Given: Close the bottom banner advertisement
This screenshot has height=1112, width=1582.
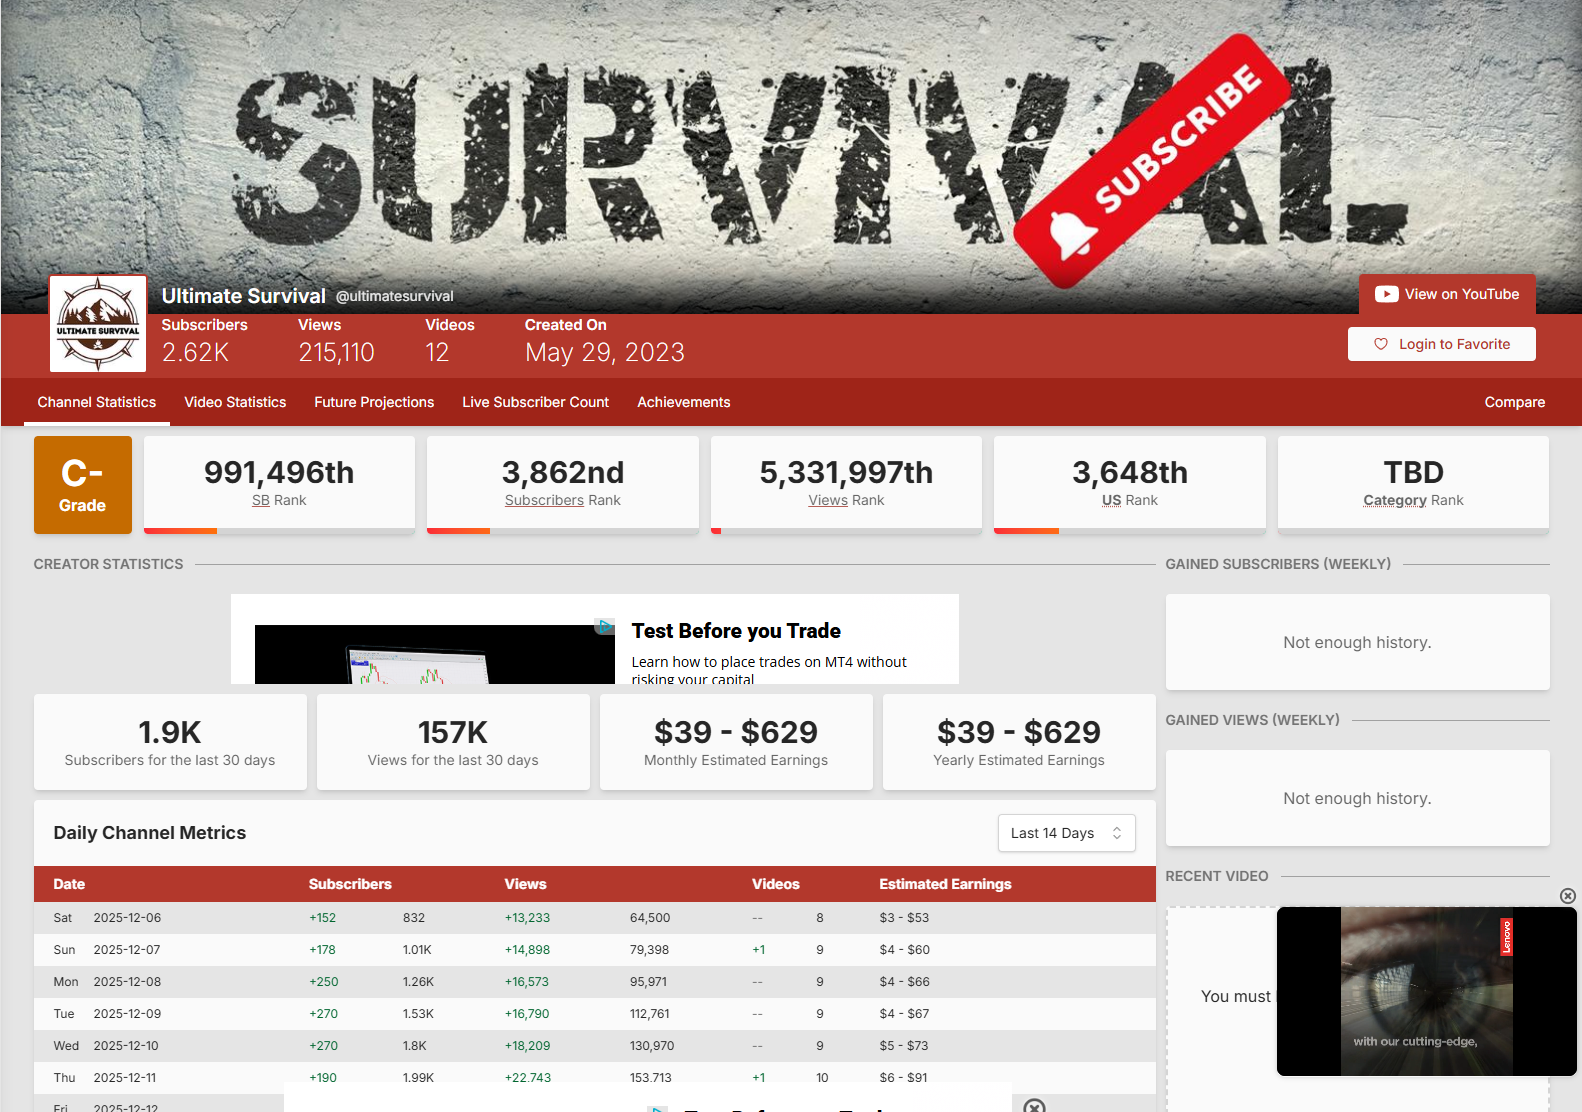Looking at the screenshot, I should (x=1035, y=1105).
